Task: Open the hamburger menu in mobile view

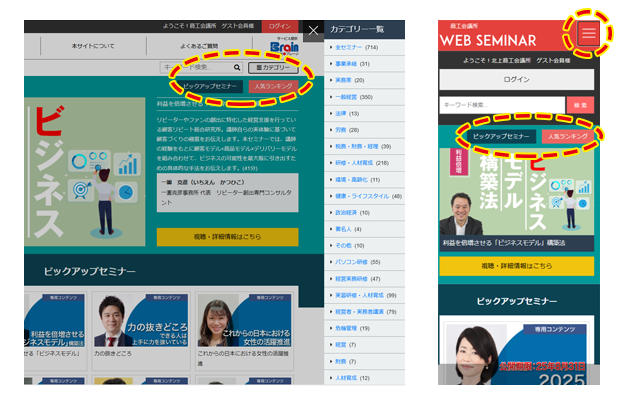Action: [588, 33]
